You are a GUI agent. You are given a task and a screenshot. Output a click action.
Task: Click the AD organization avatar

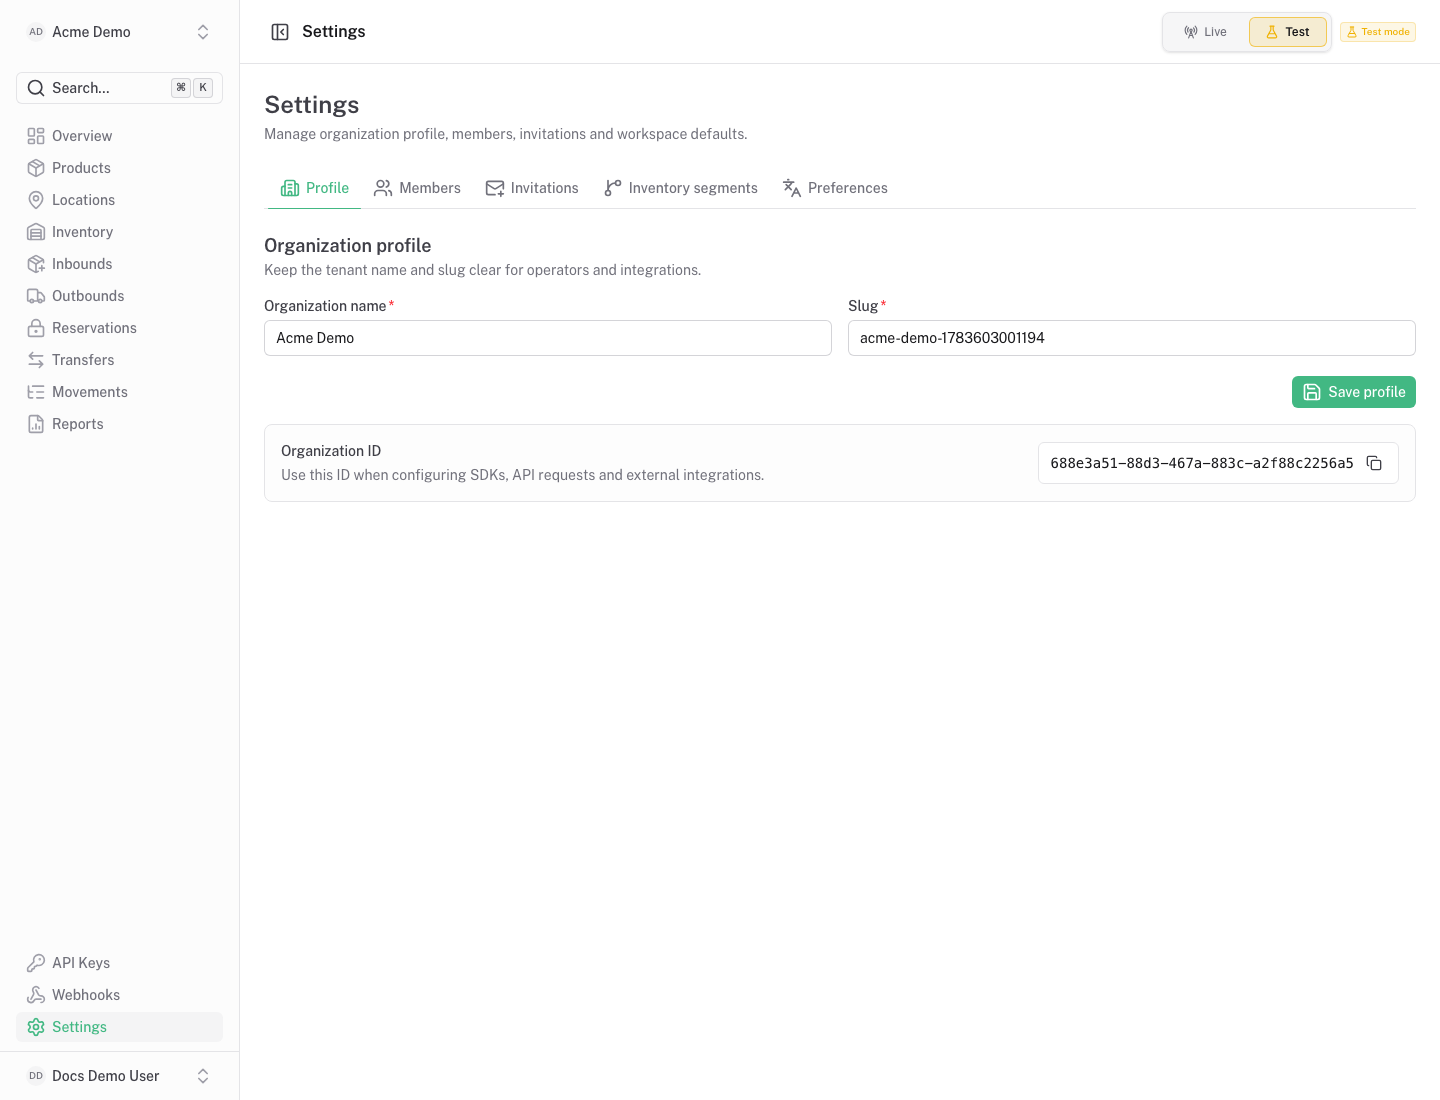click(x=36, y=32)
